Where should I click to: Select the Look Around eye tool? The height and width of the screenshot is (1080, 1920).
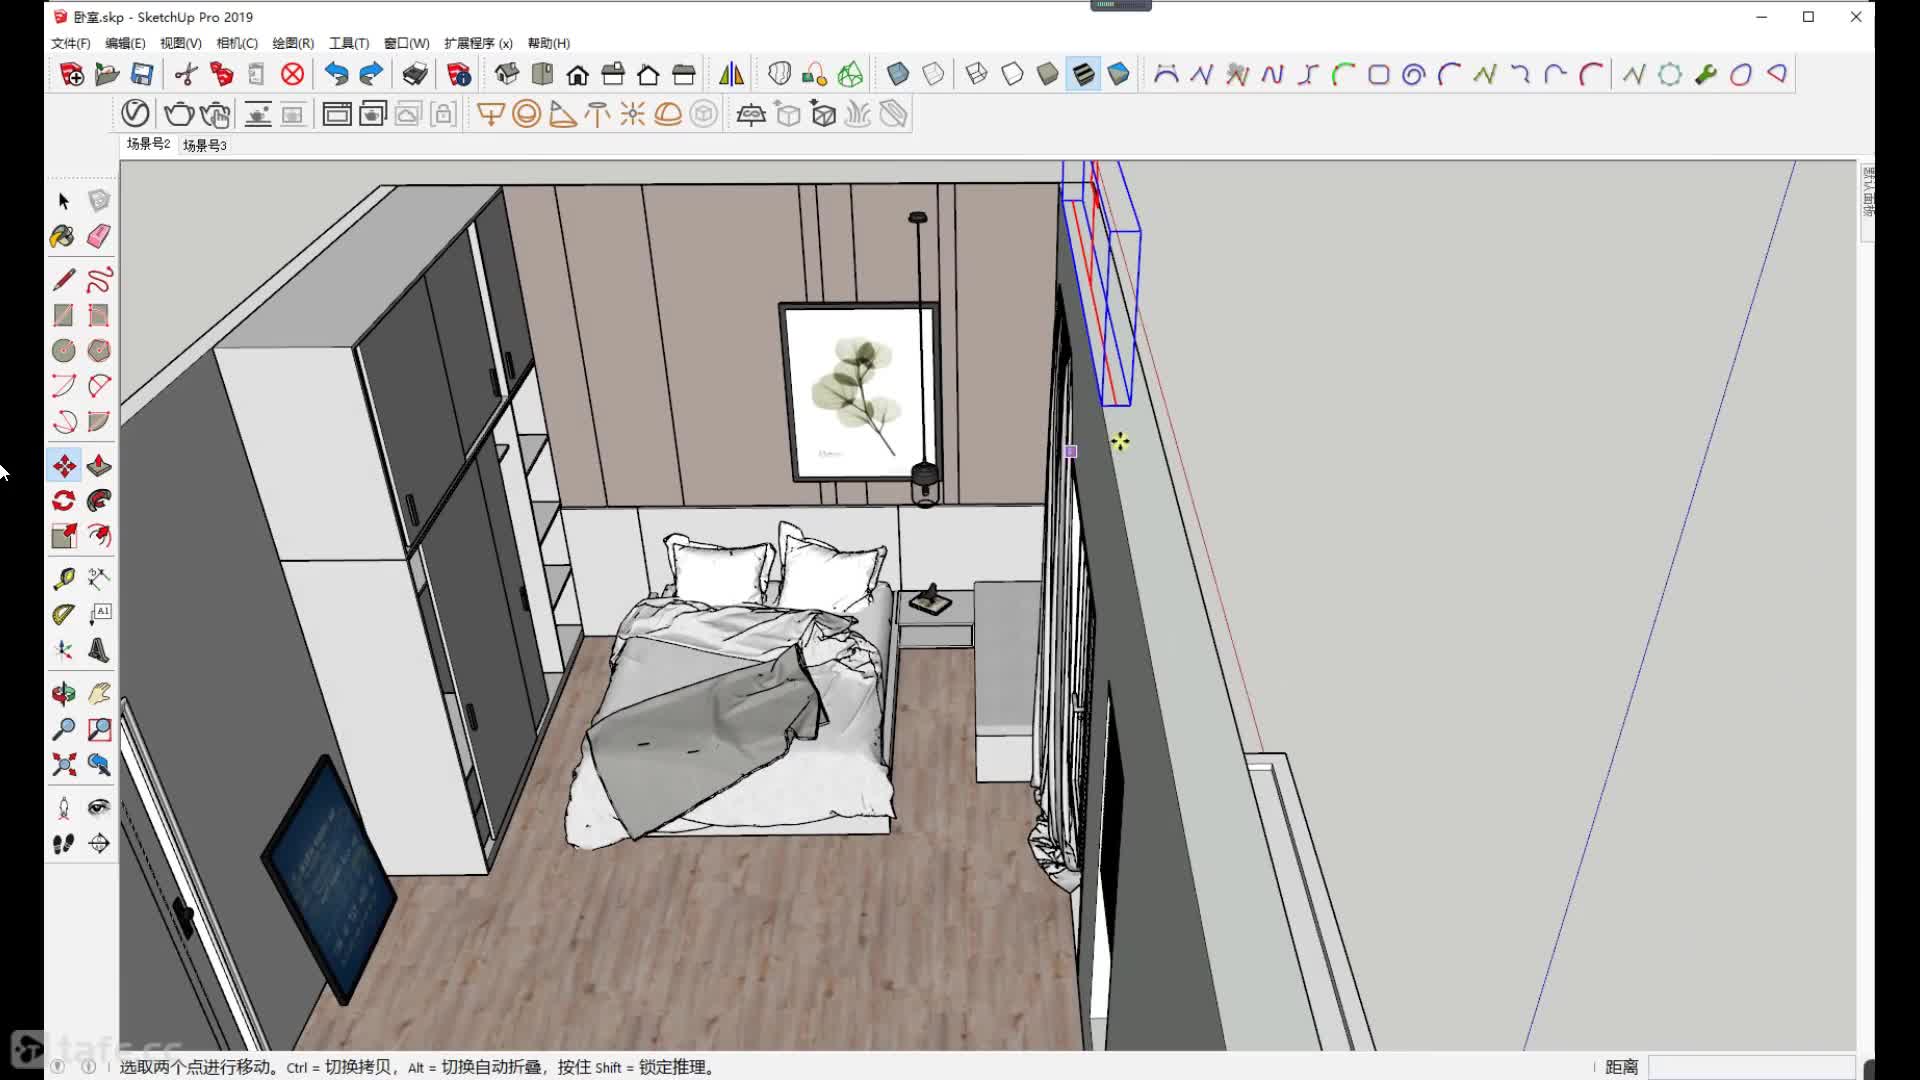coord(99,808)
